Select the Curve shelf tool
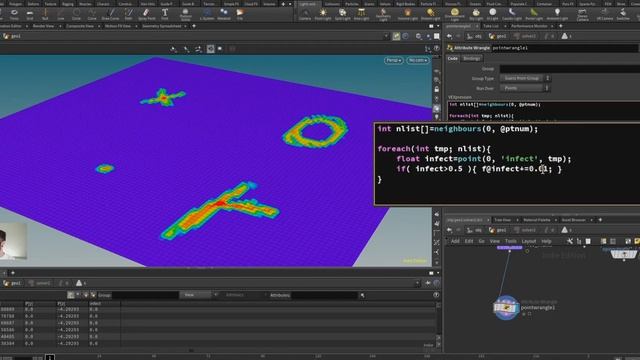 [92, 14]
